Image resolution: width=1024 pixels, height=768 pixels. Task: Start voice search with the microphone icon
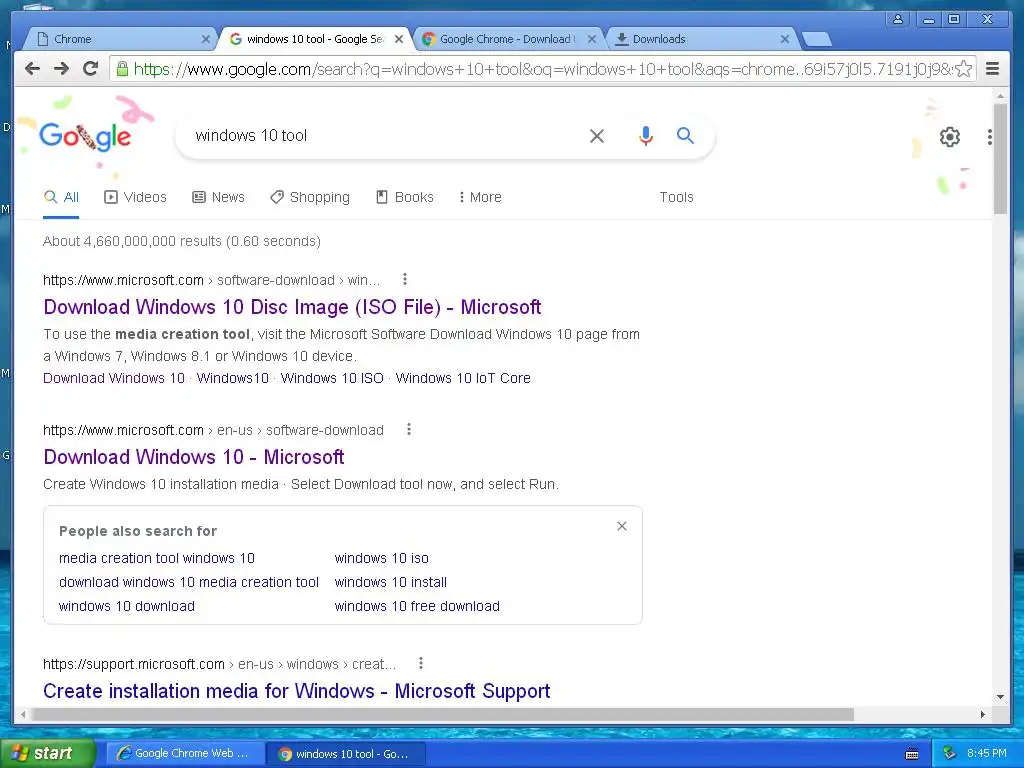point(645,136)
